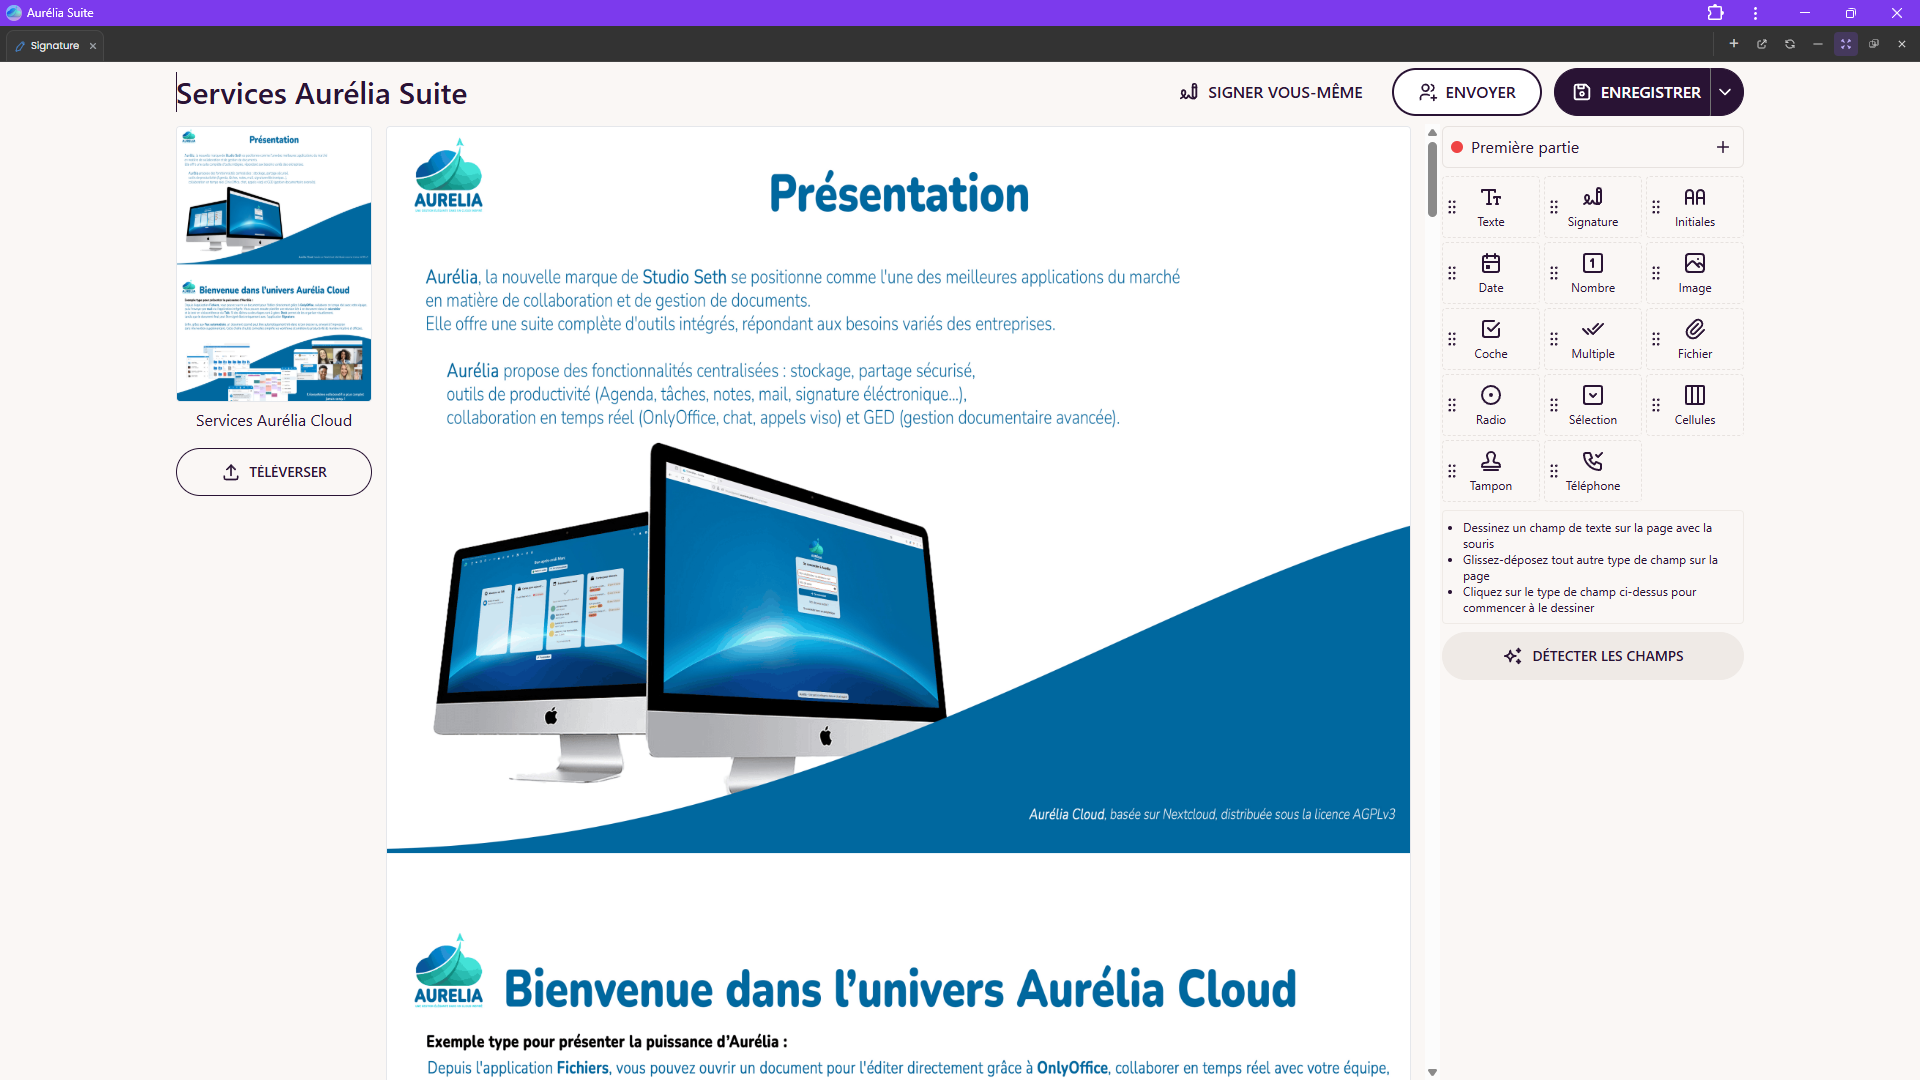Select the Image field type
This screenshot has width=1920, height=1080.
(x=1694, y=273)
